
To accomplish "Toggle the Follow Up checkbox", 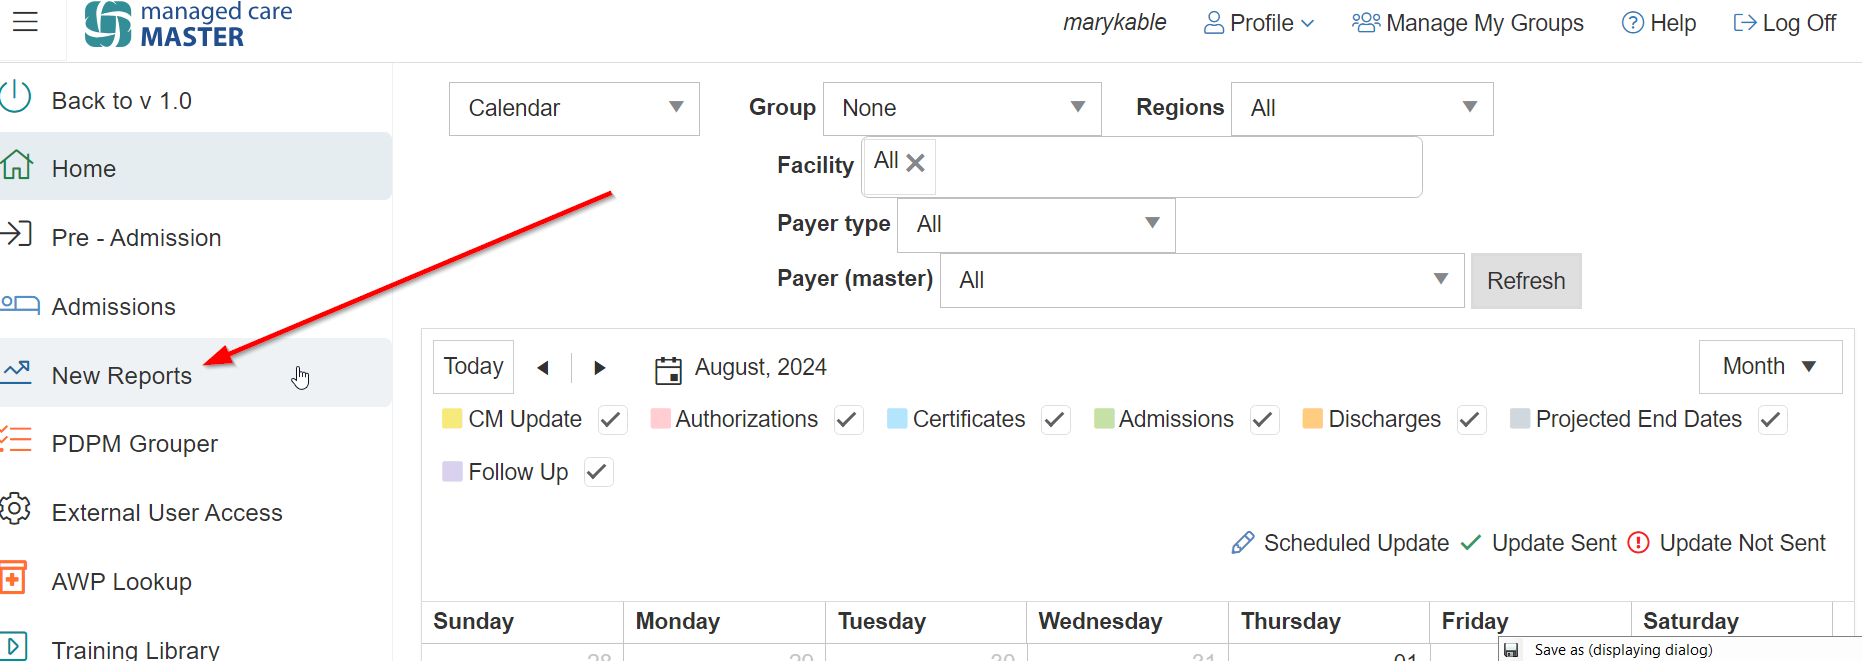I will coord(599,472).
